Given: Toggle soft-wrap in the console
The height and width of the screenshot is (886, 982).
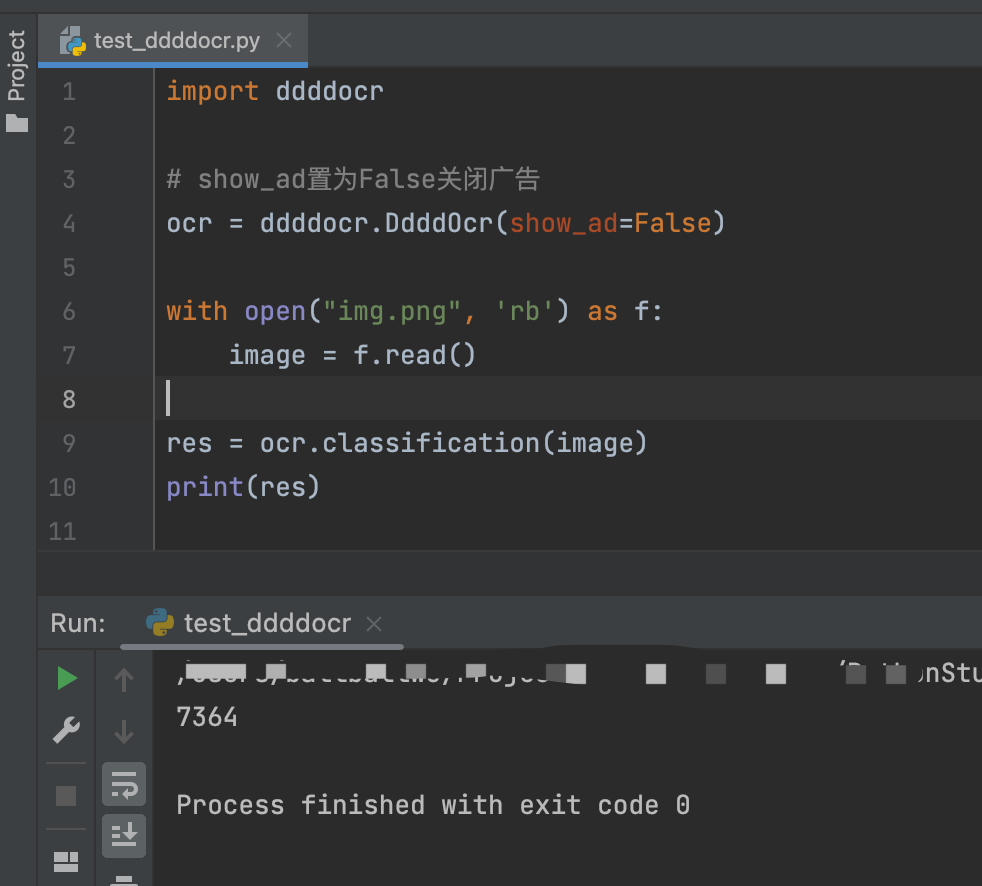Looking at the screenshot, I should click(124, 784).
